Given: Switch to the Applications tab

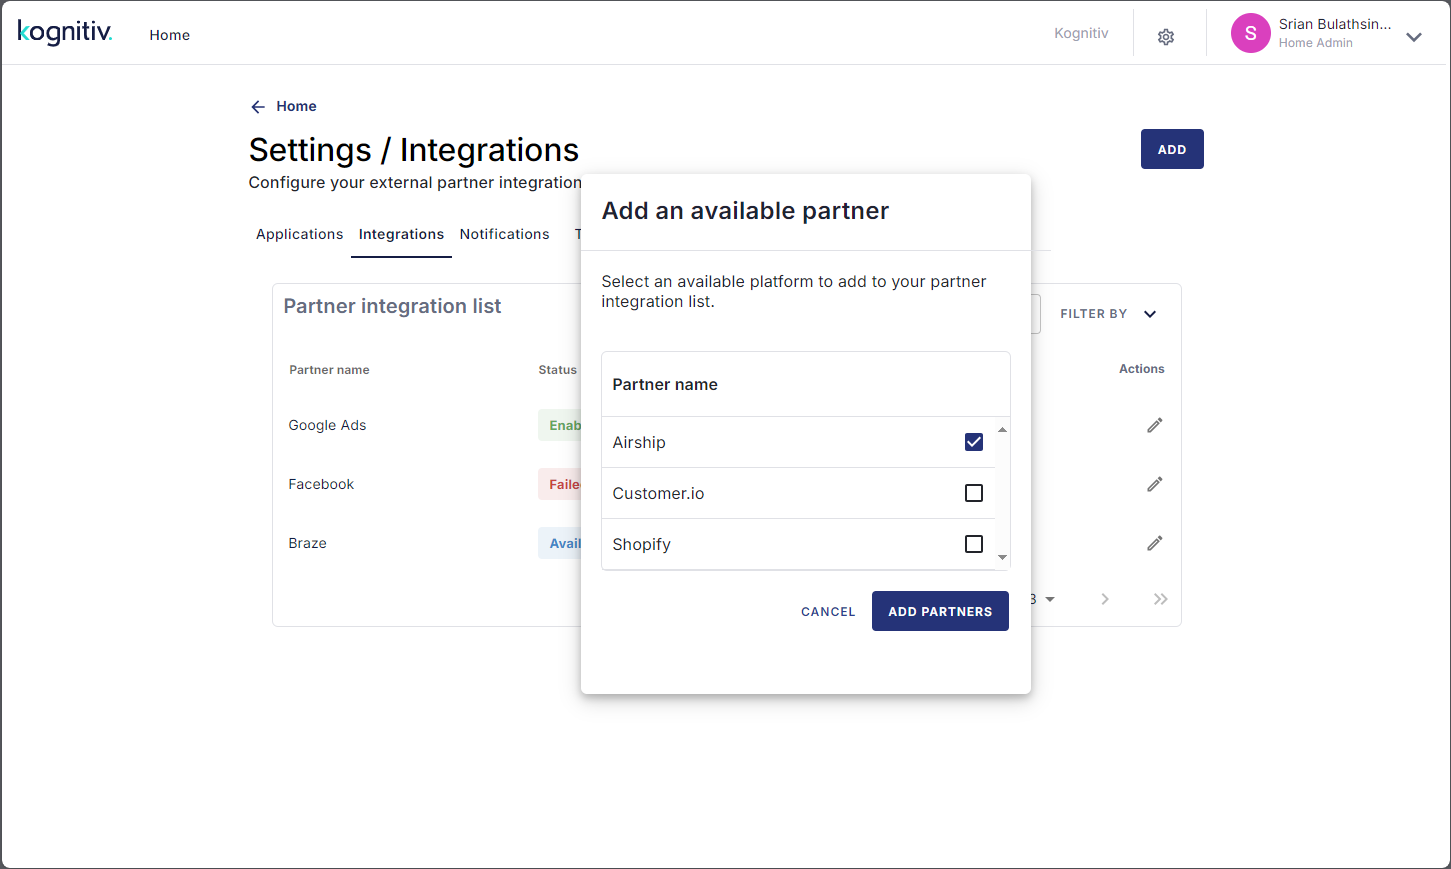Looking at the screenshot, I should (299, 234).
